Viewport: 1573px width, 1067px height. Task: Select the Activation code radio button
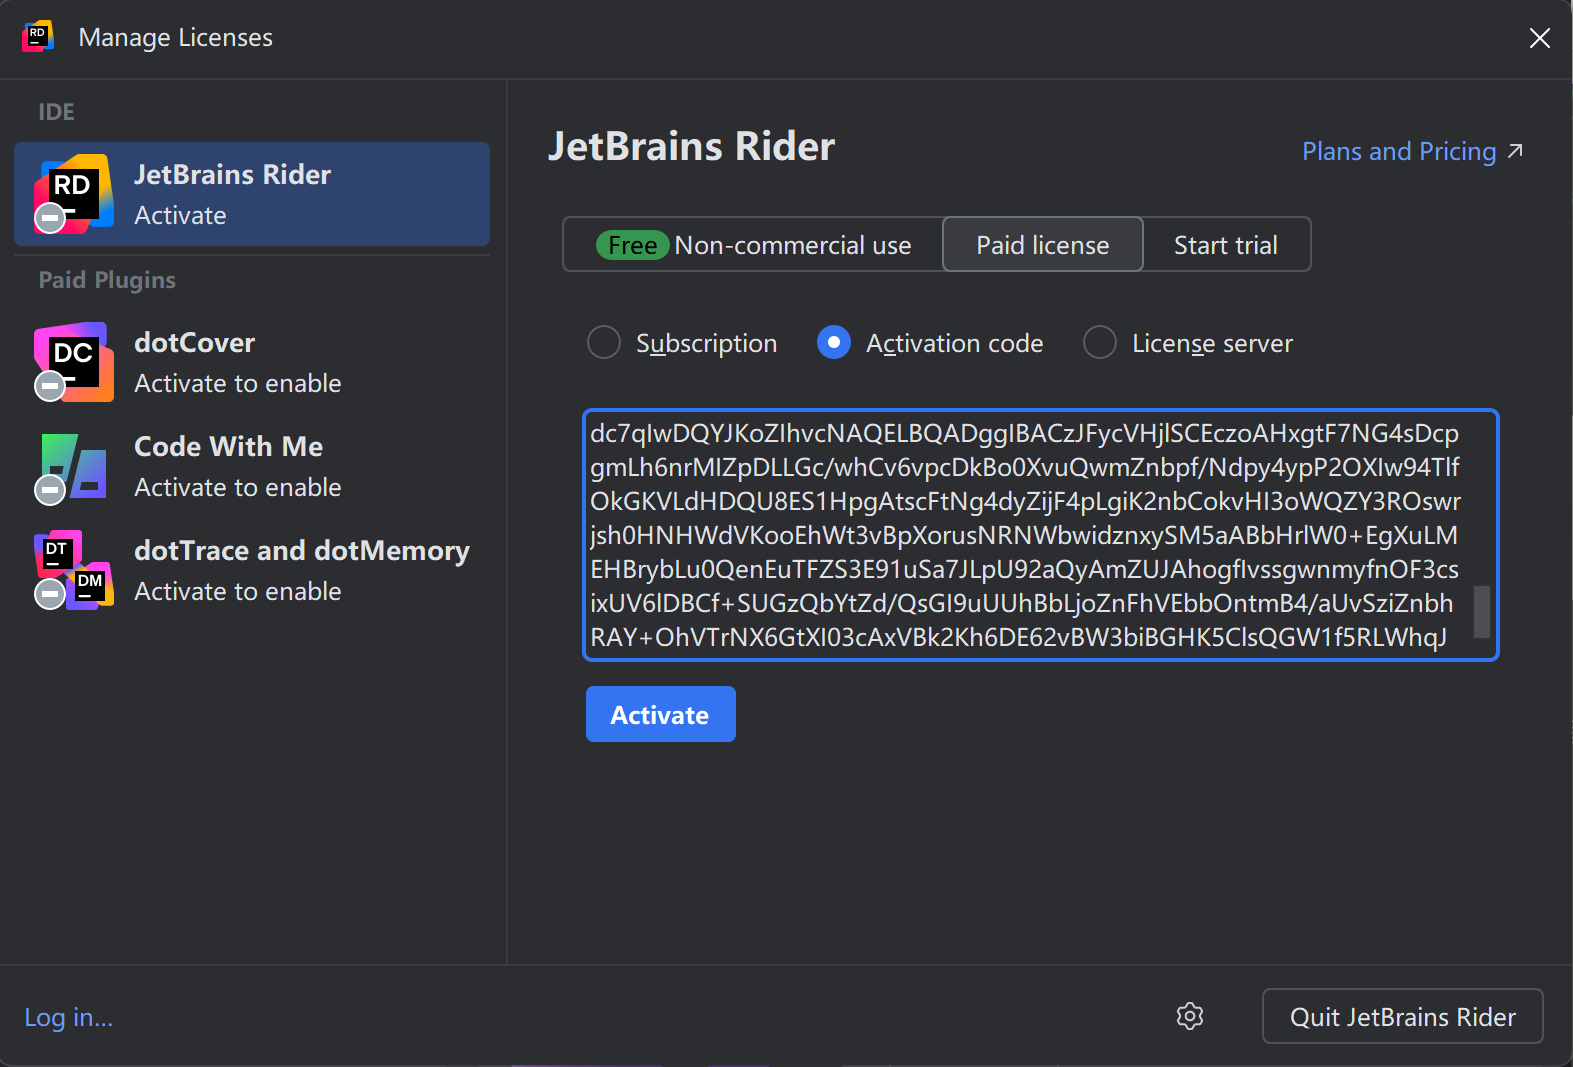pyautogui.click(x=834, y=343)
